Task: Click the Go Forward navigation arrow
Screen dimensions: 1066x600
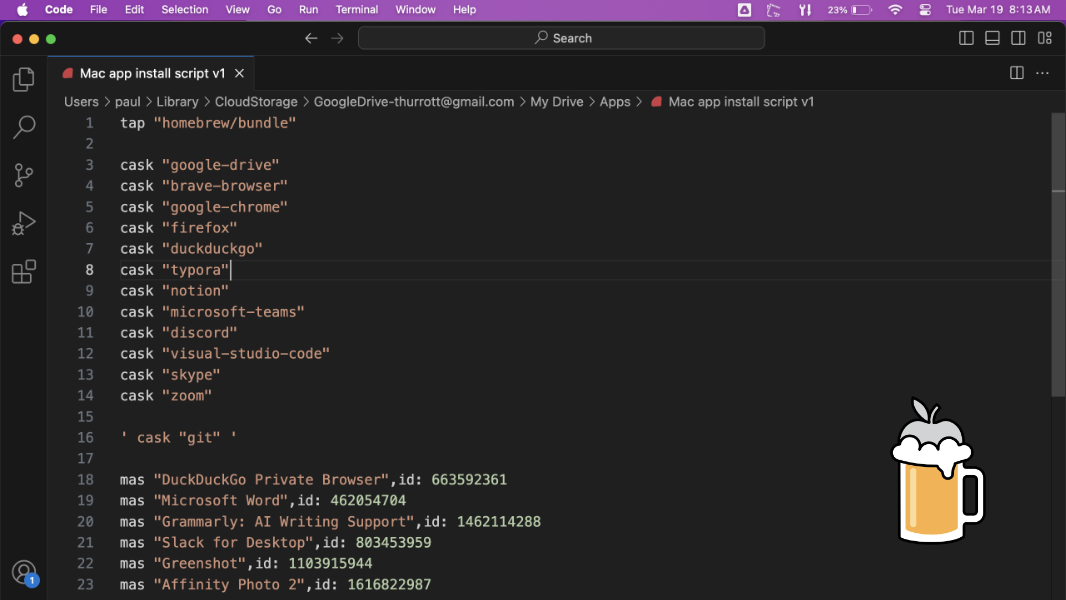Action: click(x=337, y=37)
